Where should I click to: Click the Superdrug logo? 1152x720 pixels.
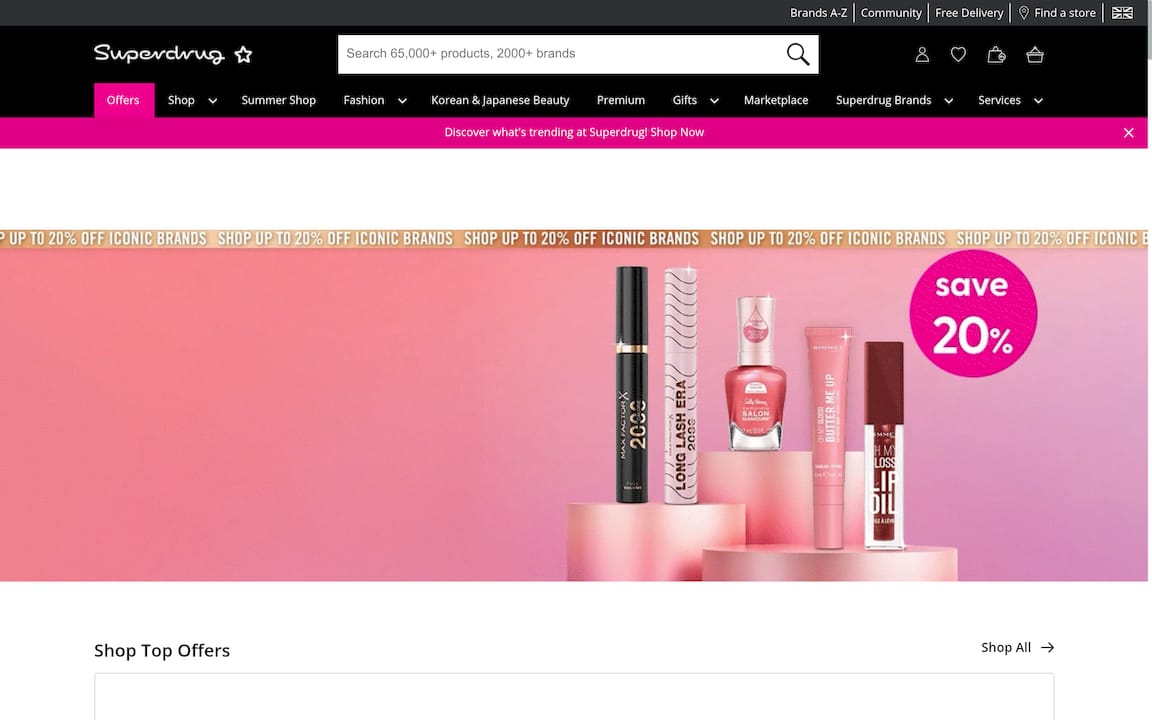pyautogui.click(x=159, y=54)
